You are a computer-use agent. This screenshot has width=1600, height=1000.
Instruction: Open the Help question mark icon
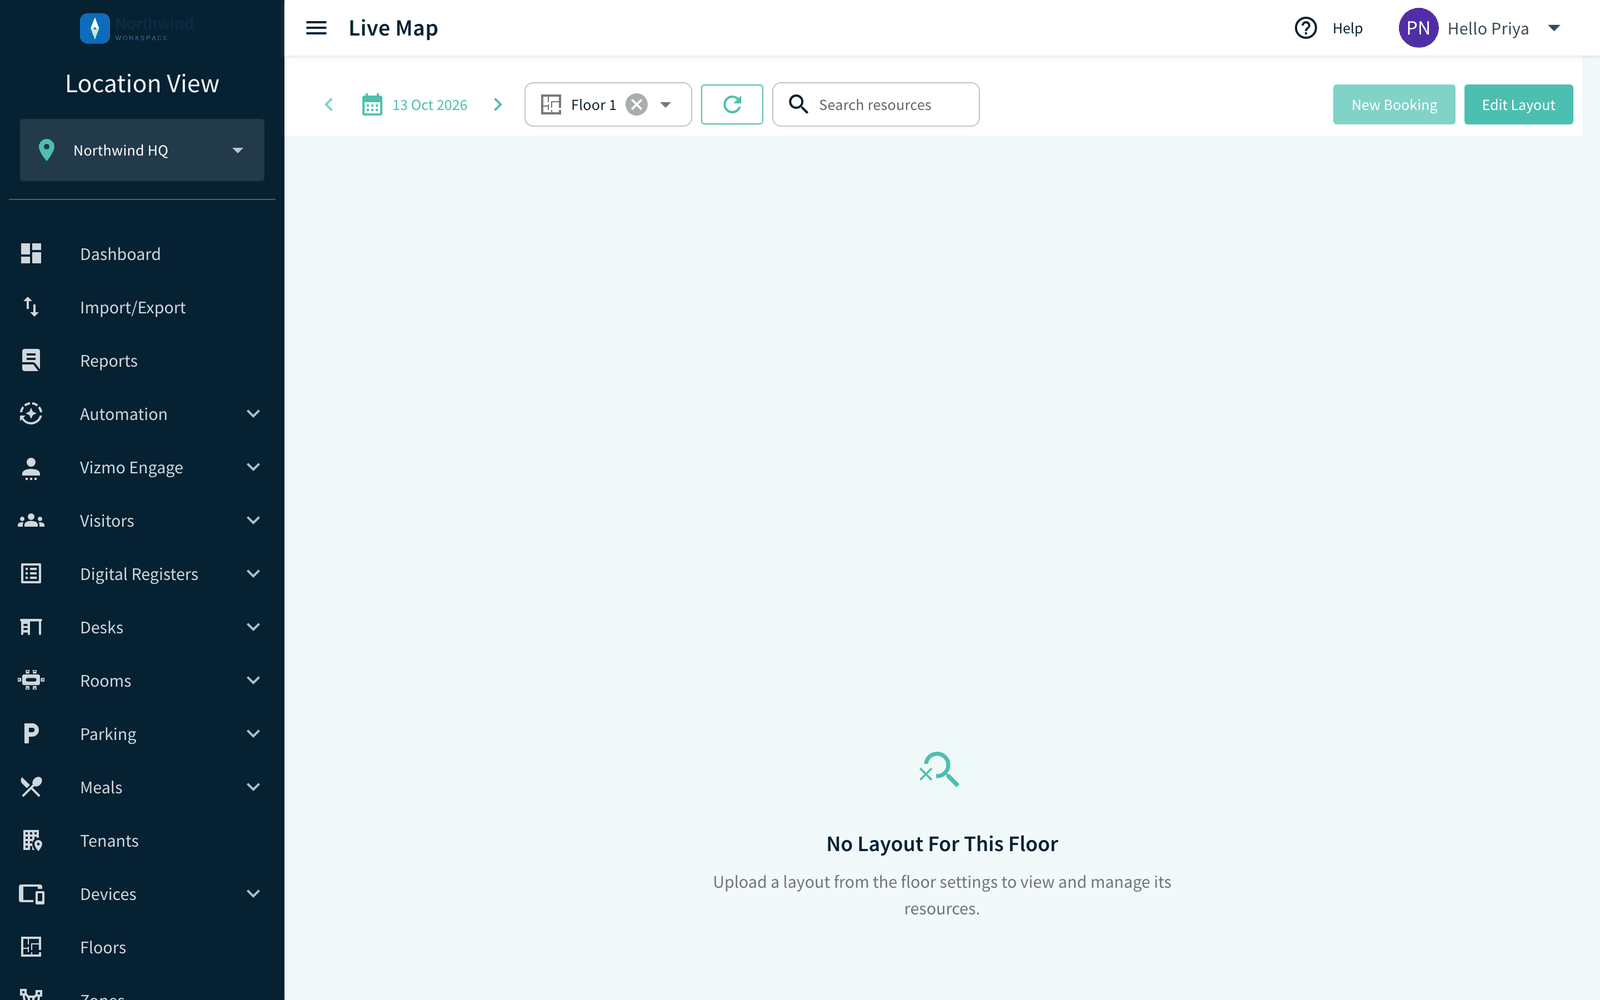point(1306,28)
